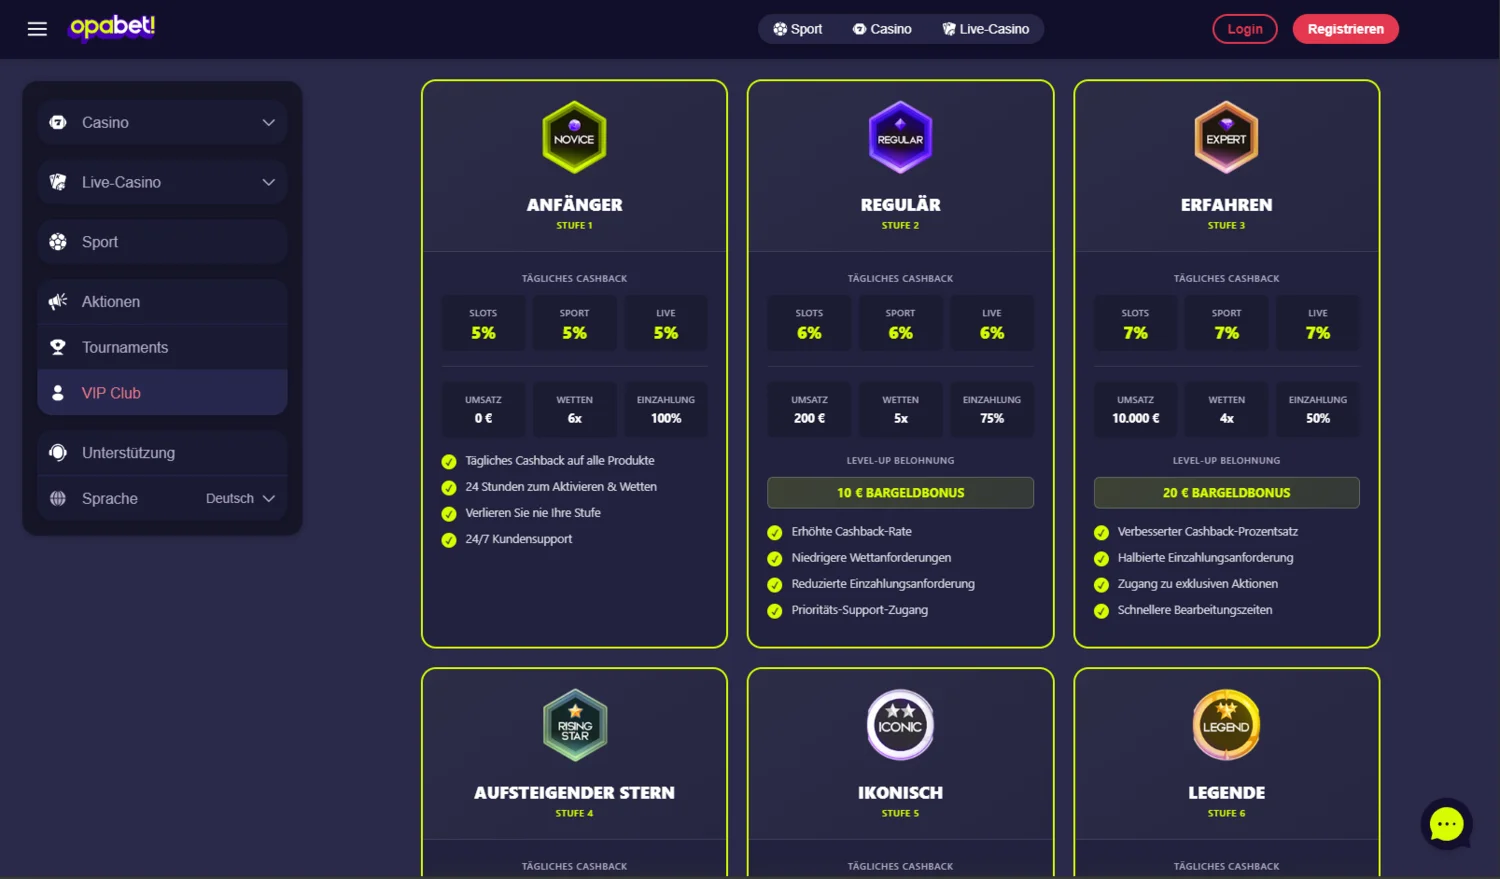The image size is (1500, 879).
Task: Click the Aktionen megaphone icon
Action: 58,301
